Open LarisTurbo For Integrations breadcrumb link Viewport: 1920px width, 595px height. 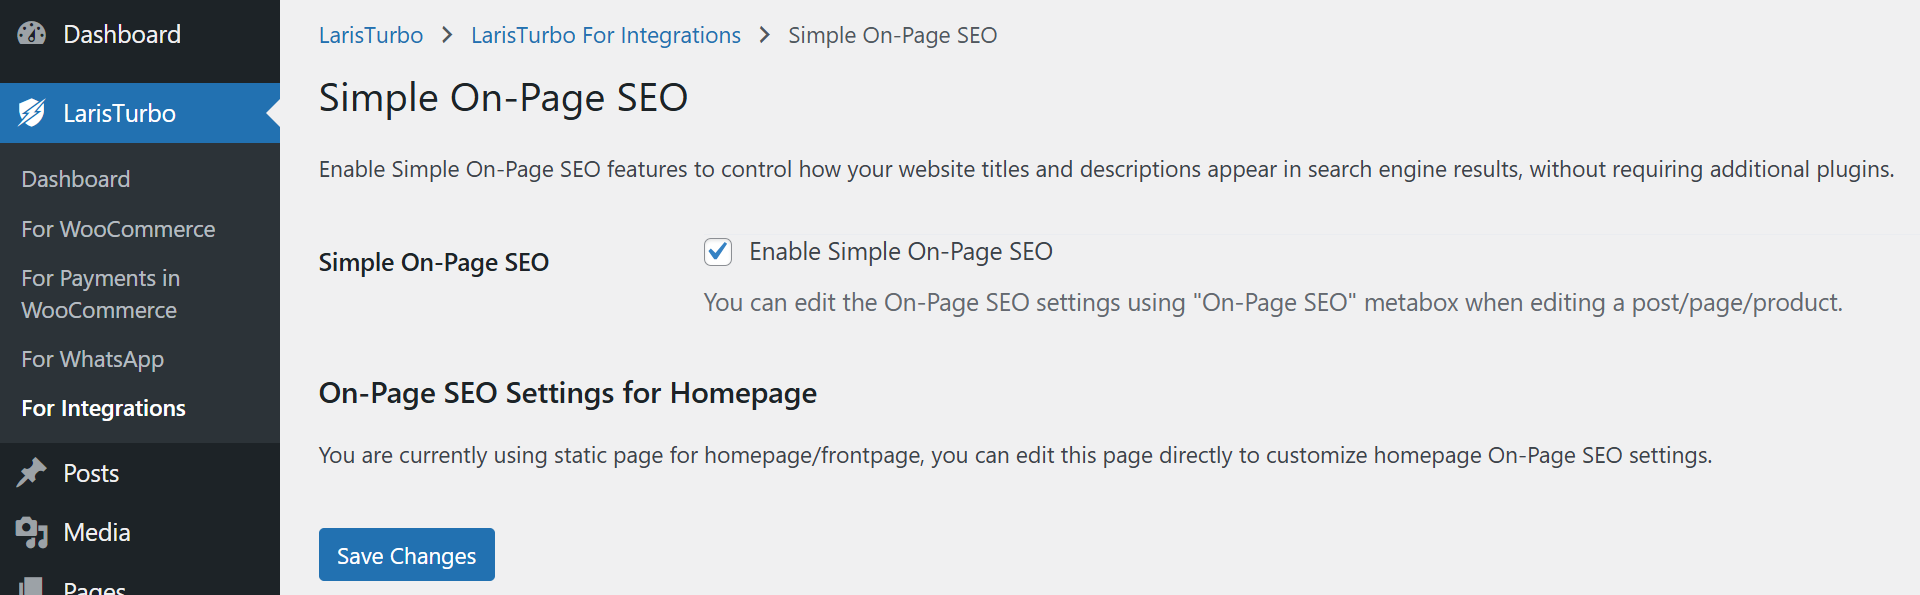click(605, 35)
